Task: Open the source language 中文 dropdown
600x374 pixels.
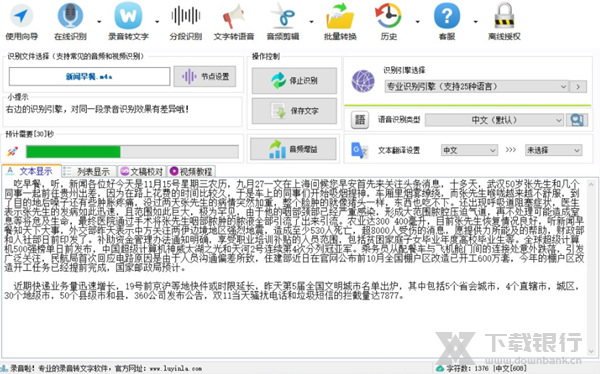Action: click(x=469, y=150)
